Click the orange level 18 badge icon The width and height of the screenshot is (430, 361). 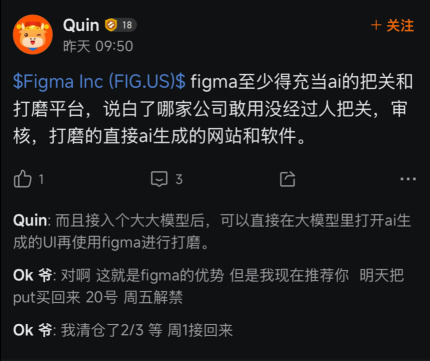click(x=111, y=25)
